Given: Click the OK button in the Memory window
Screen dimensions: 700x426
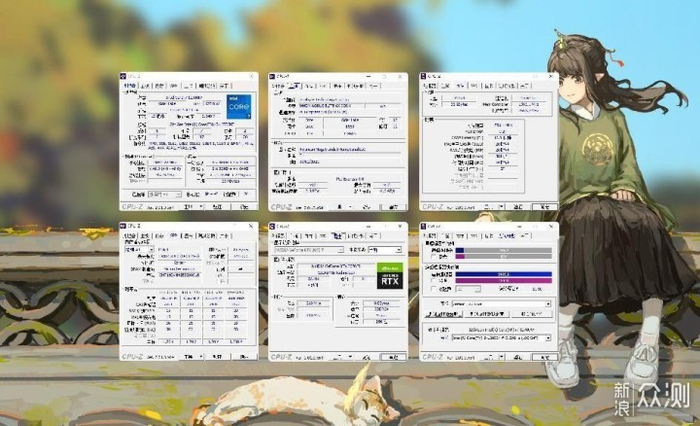Looking at the screenshot, I should pos(545,207).
